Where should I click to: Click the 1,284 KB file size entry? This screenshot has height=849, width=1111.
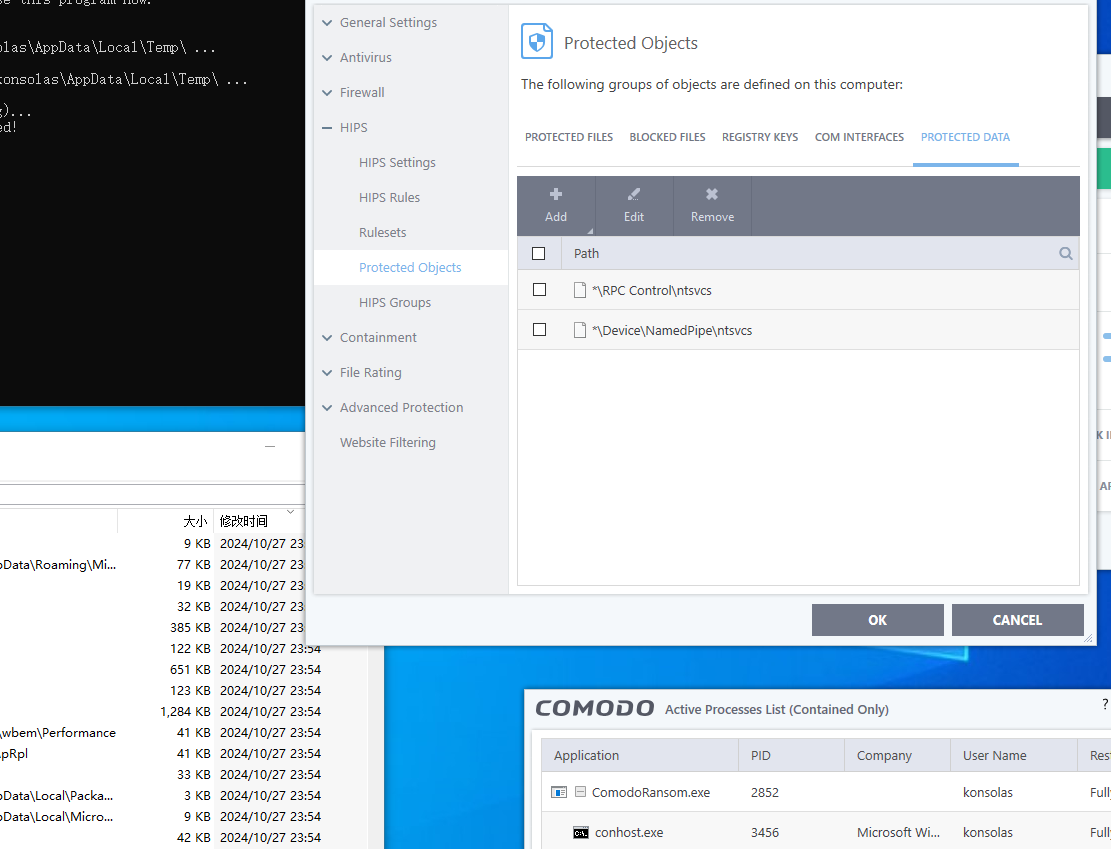tap(185, 712)
